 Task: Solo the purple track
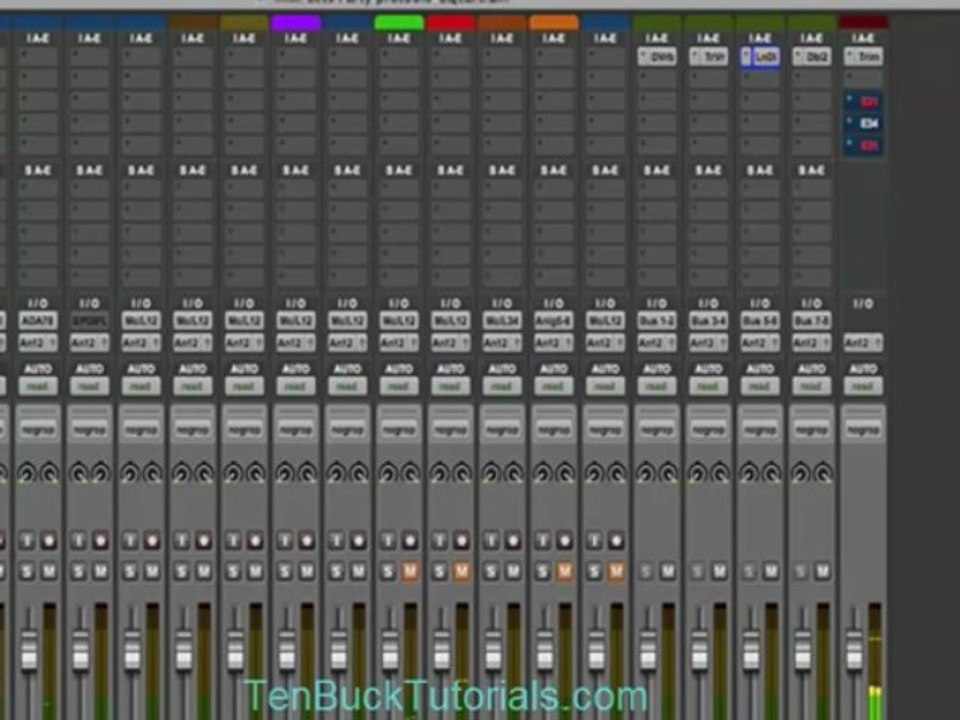click(285, 572)
